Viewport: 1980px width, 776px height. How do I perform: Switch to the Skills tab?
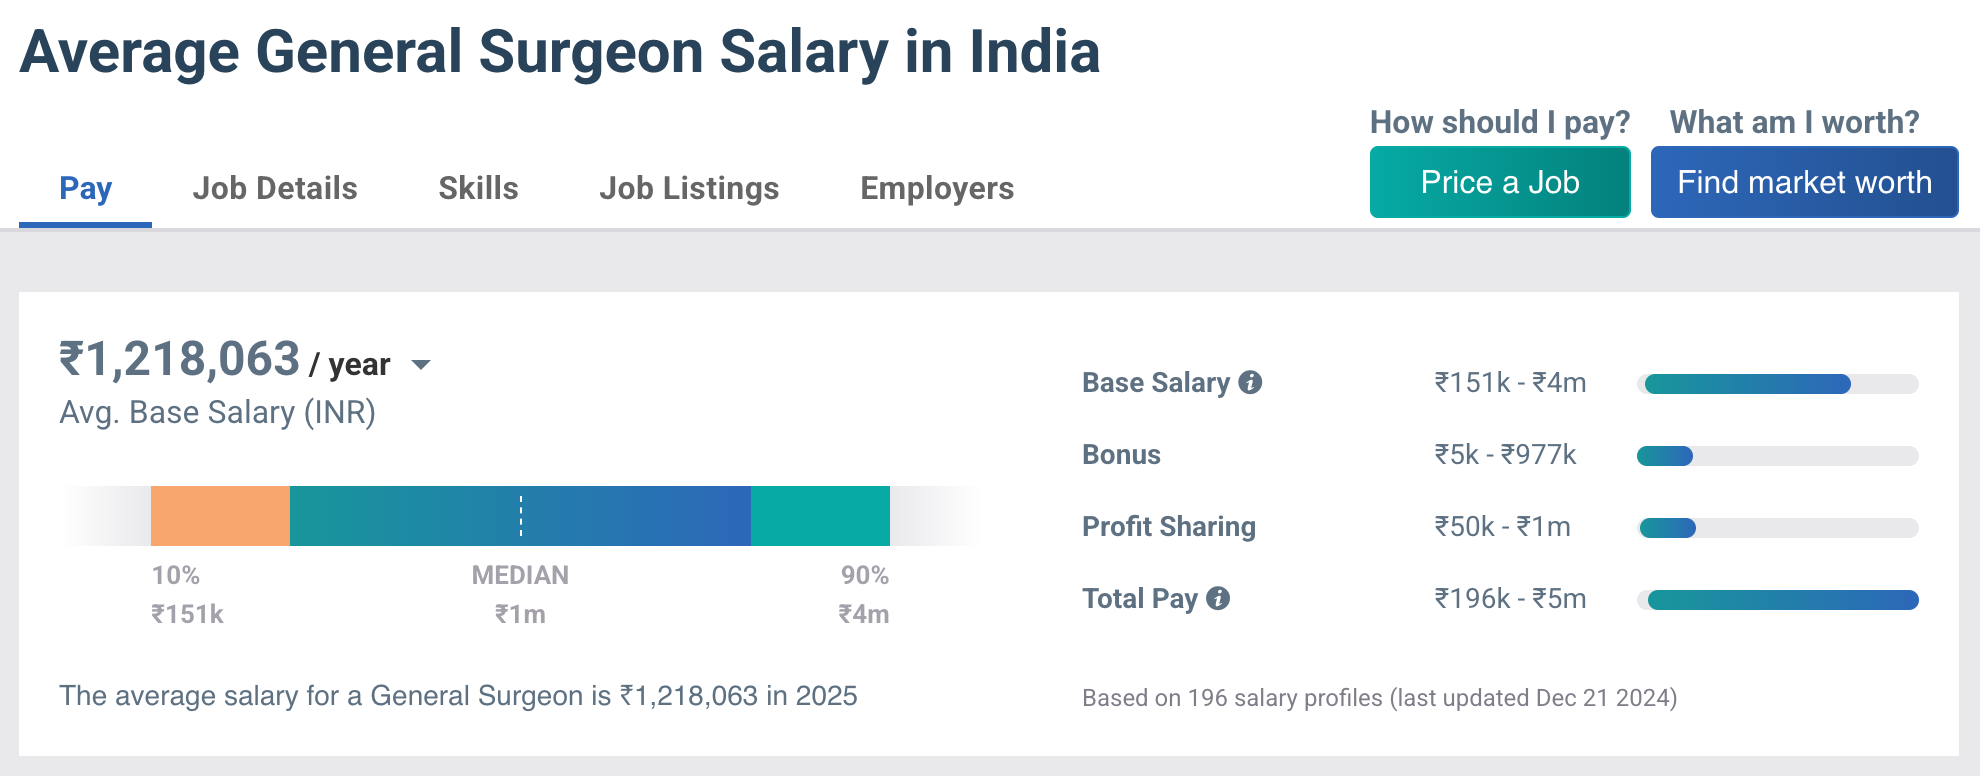click(477, 187)
